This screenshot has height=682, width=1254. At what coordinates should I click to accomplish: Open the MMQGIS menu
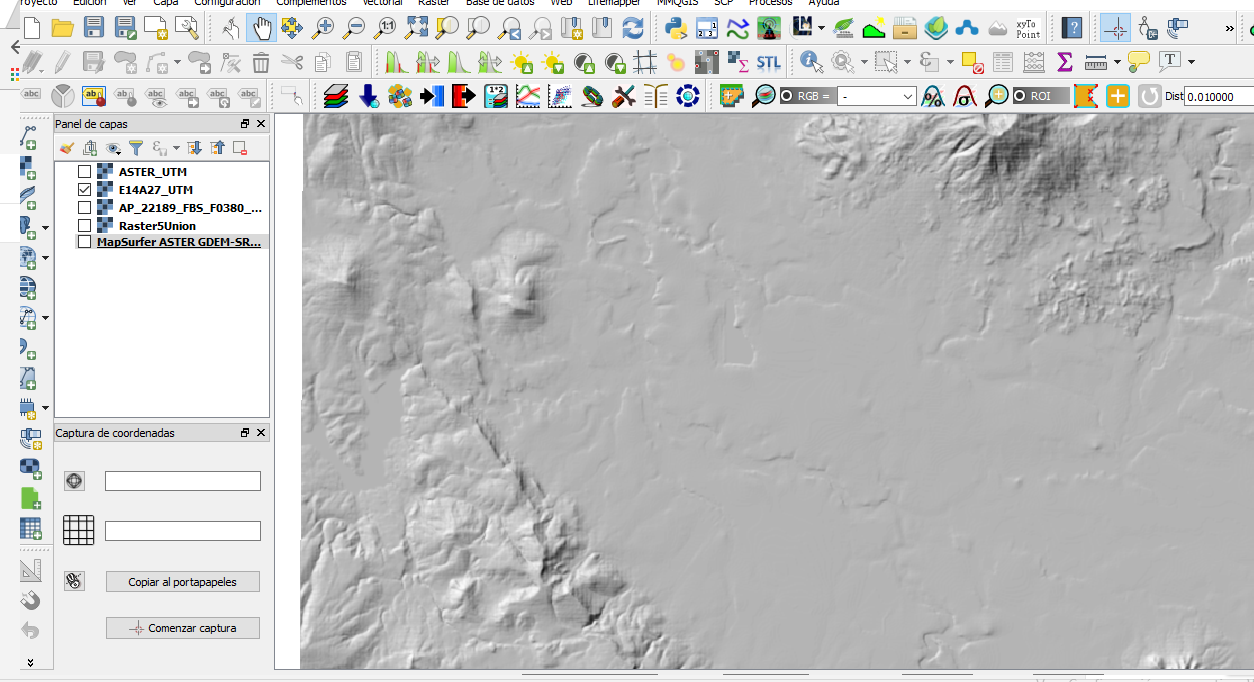click(677, 3)
